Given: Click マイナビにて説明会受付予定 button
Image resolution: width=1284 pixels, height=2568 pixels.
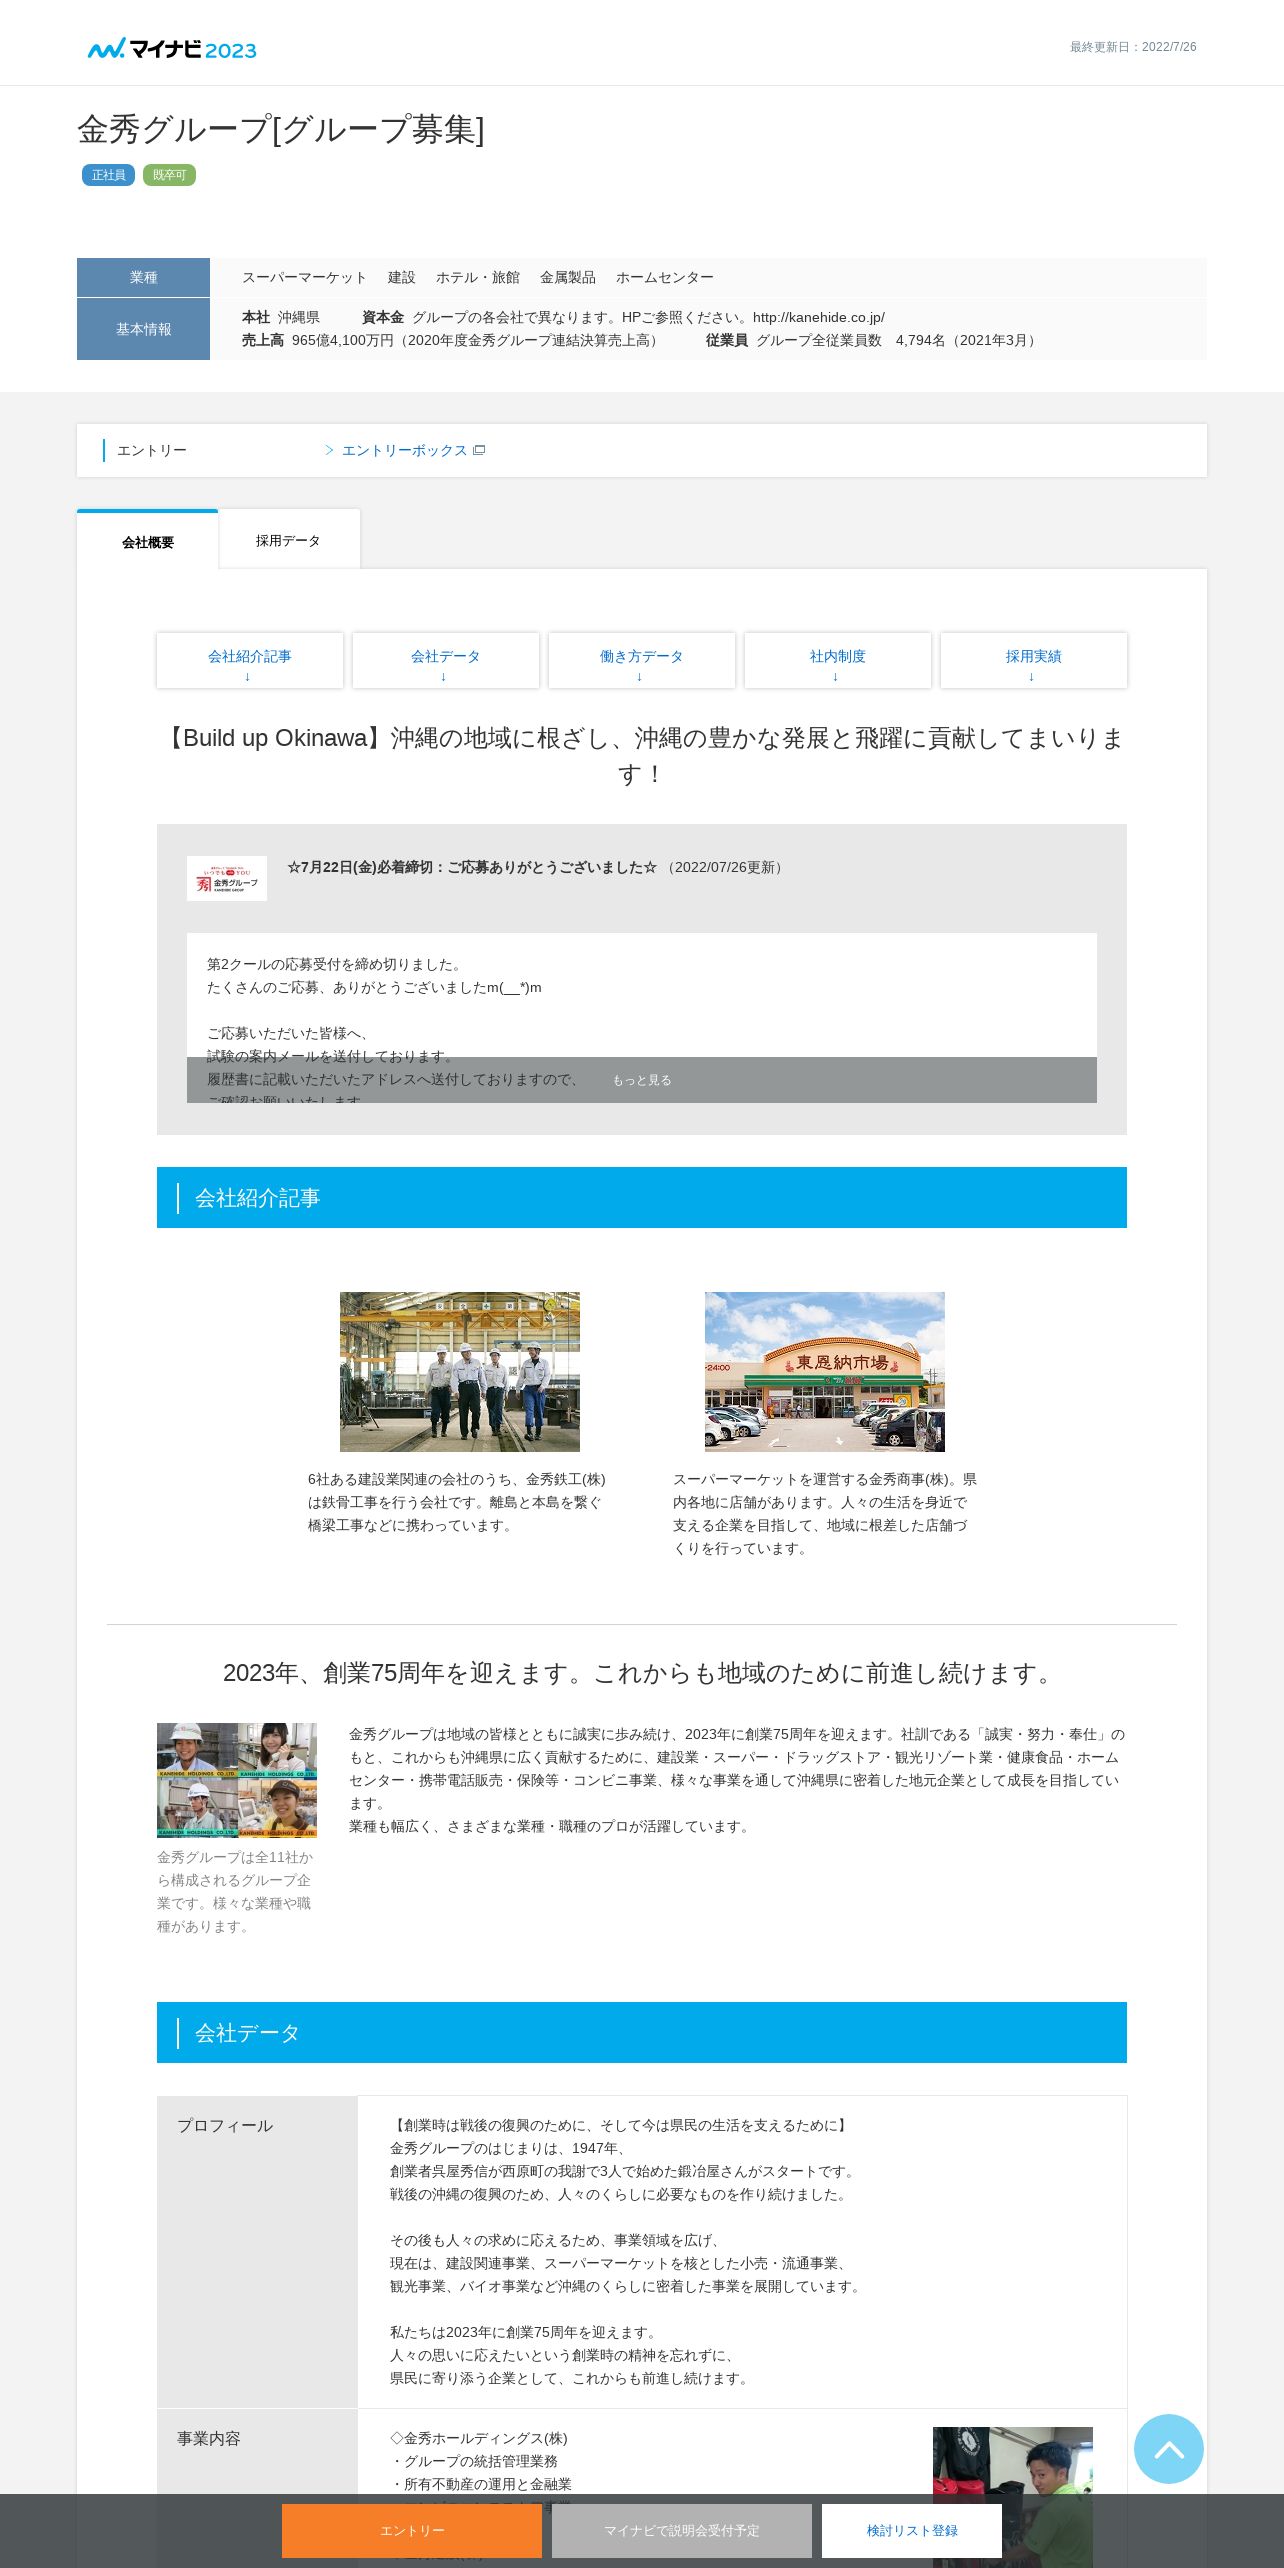Looking at the screenshot, I should click(682, 2530).
